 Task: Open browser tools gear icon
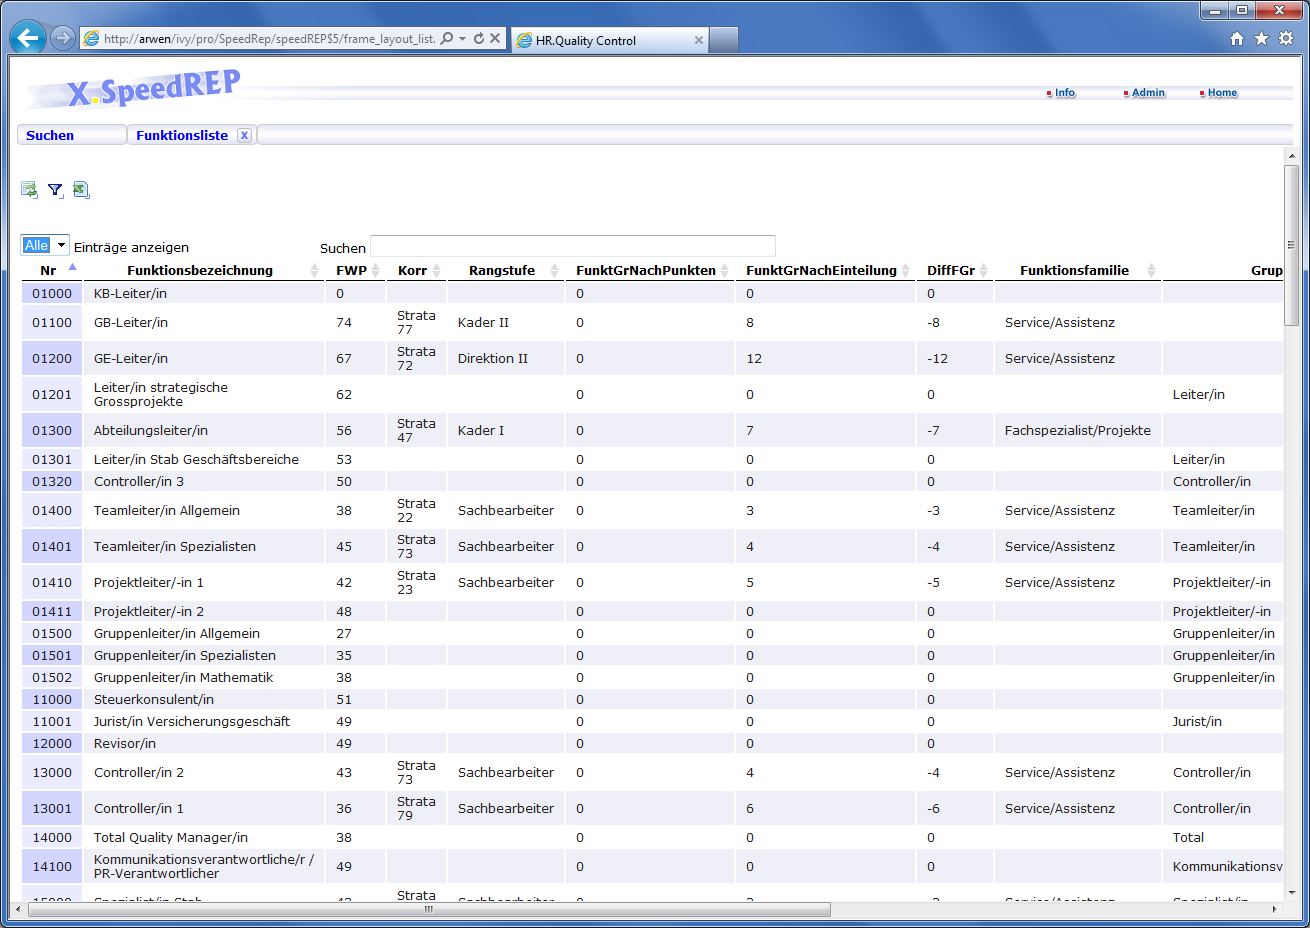click(x=1286, y=39)
